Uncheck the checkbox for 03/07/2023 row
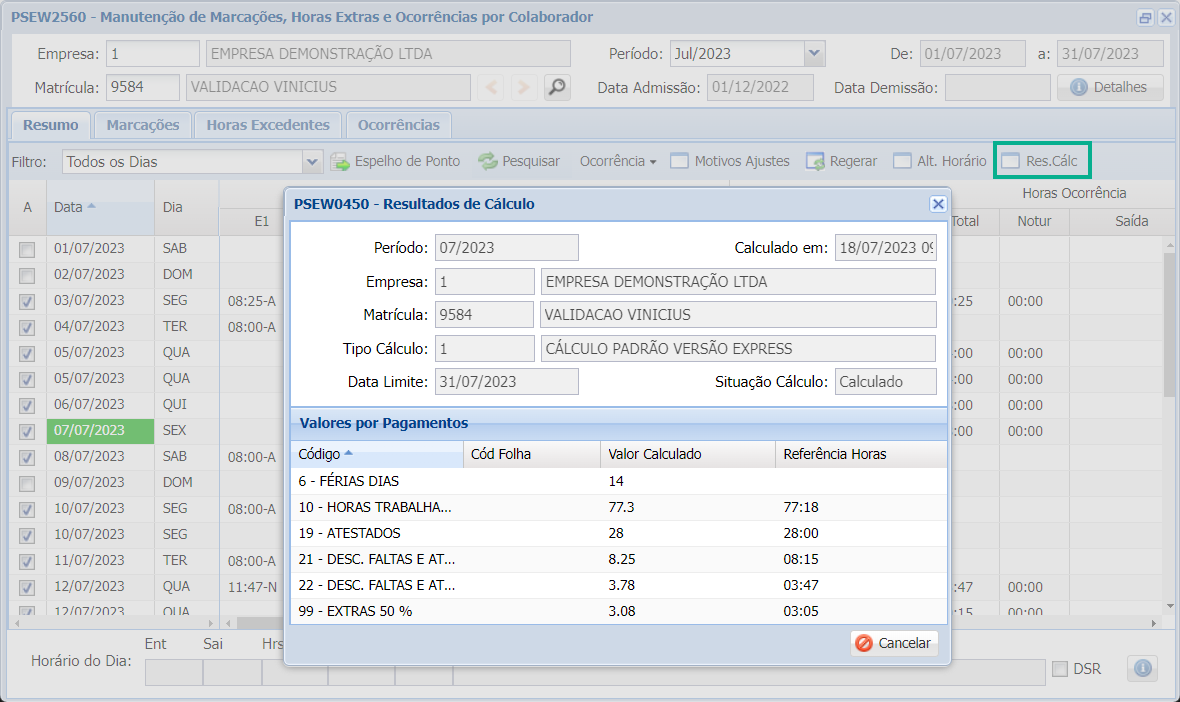1180x702 pixels. click(28, 301)
